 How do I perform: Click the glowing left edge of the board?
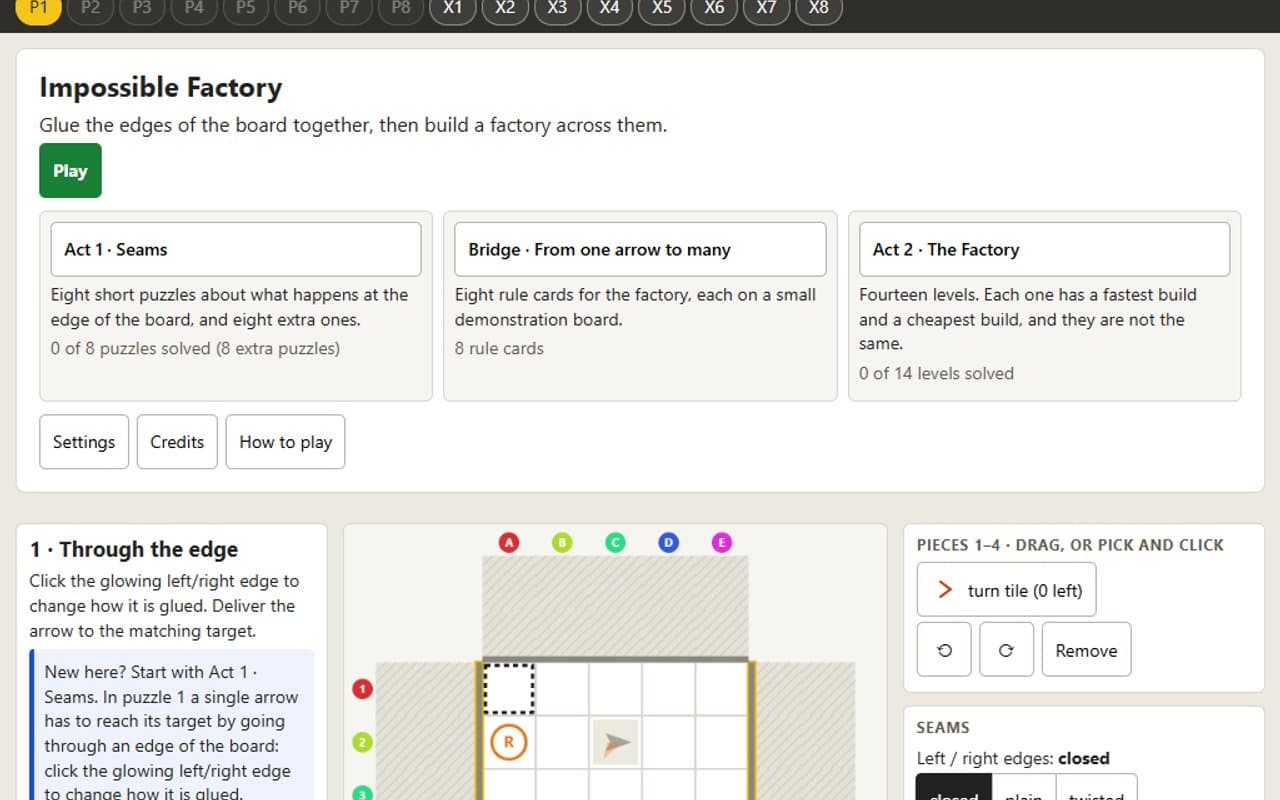(478, 730)
